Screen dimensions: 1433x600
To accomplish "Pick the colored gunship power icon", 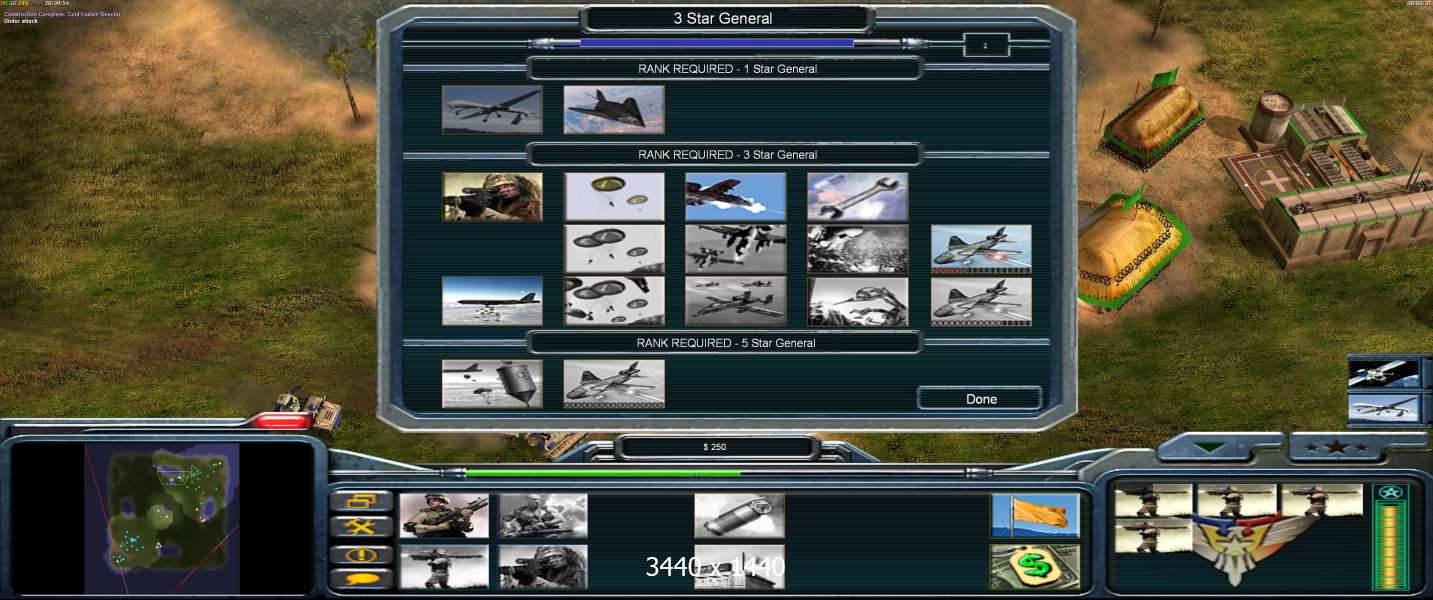I will tap(981, 249).
